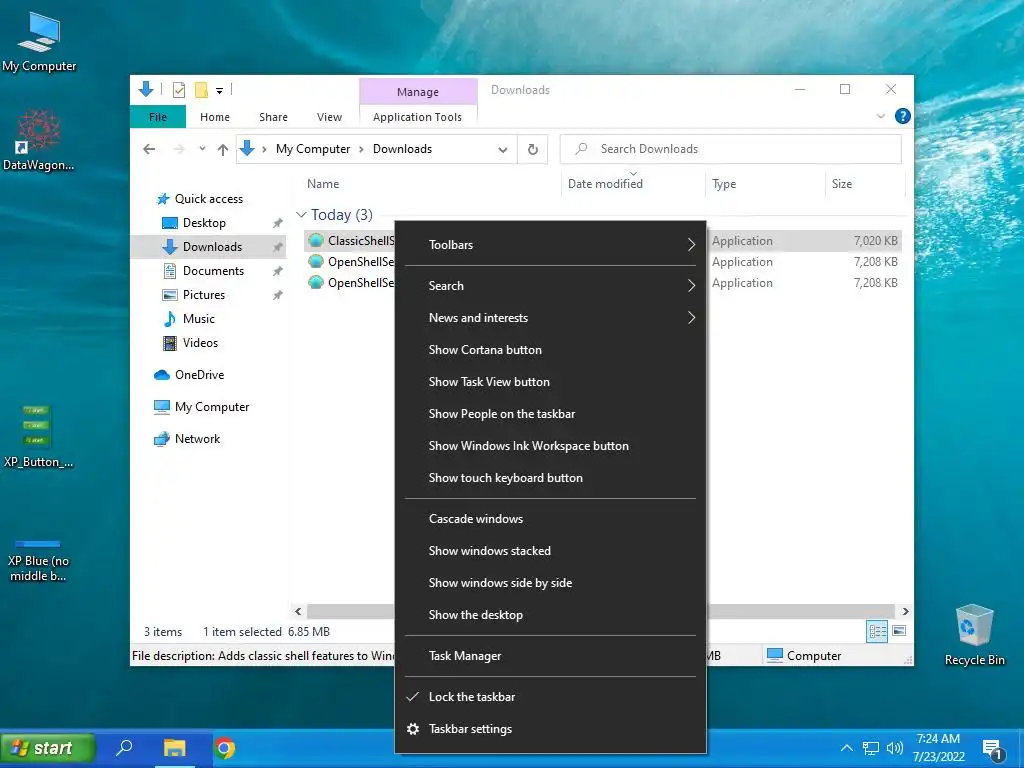Open taskbar search magnifier icon

point(124,748)
